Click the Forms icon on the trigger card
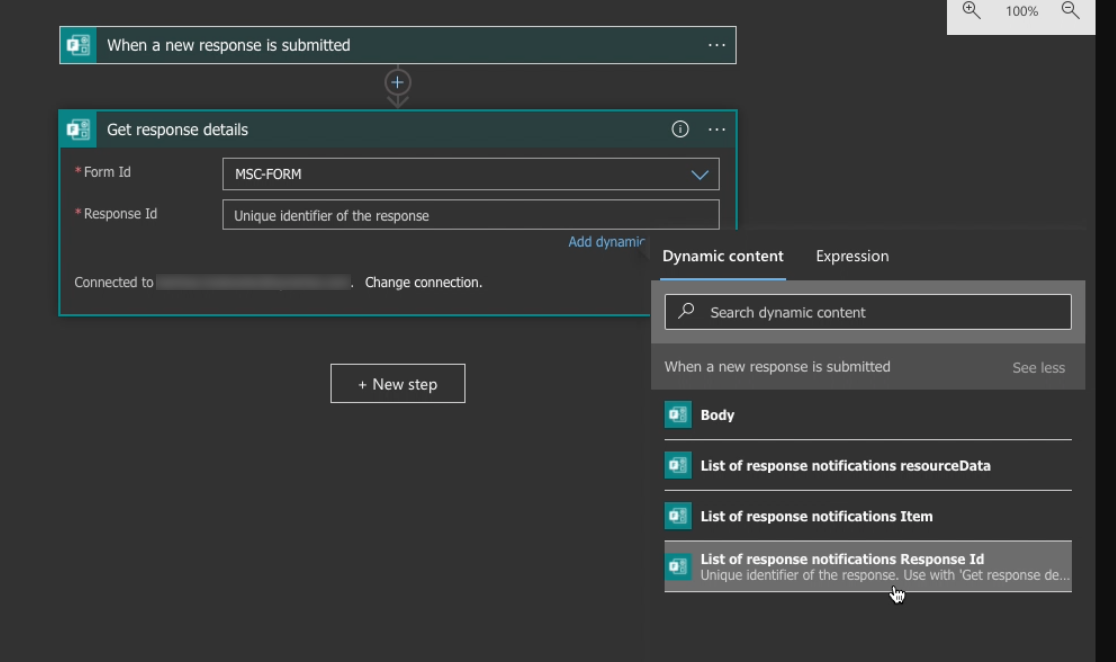 pyautogui.click(x=77, y=45)
